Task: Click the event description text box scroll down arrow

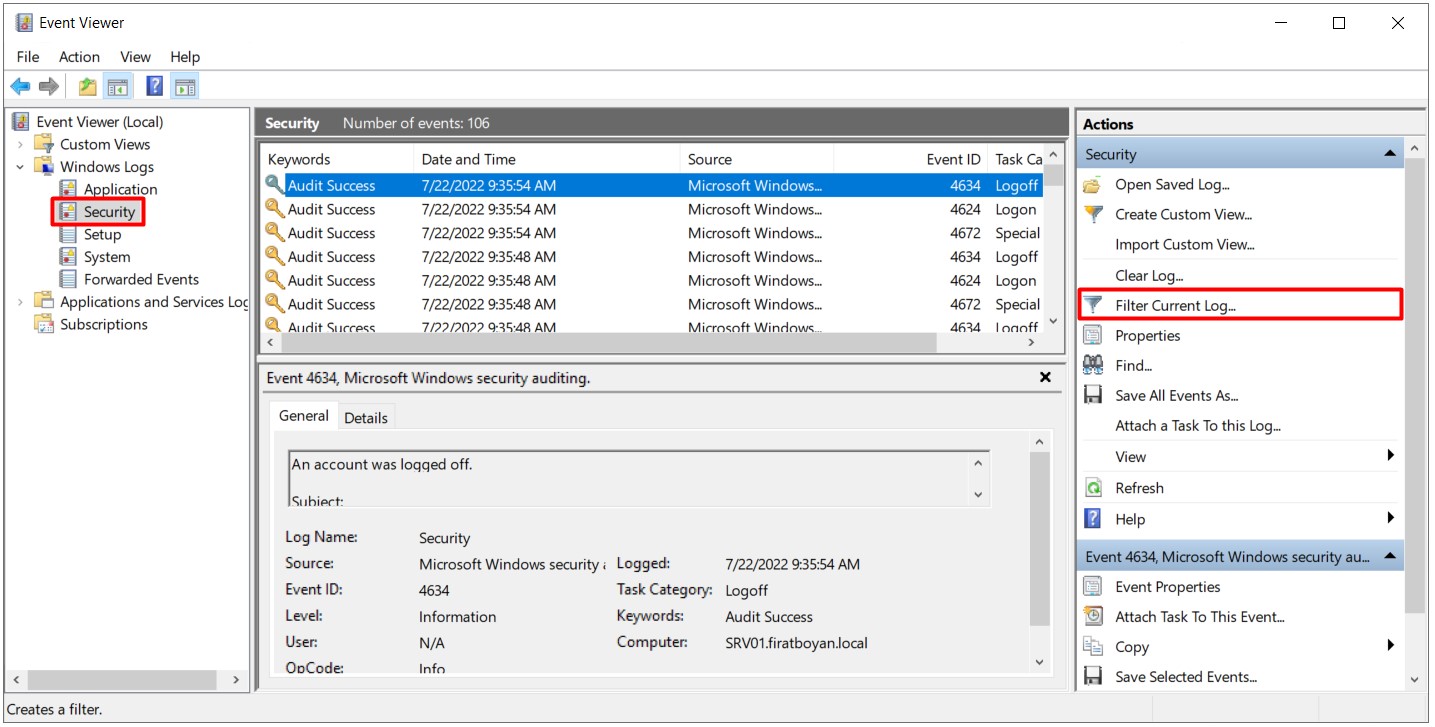Action: point(978,495)
